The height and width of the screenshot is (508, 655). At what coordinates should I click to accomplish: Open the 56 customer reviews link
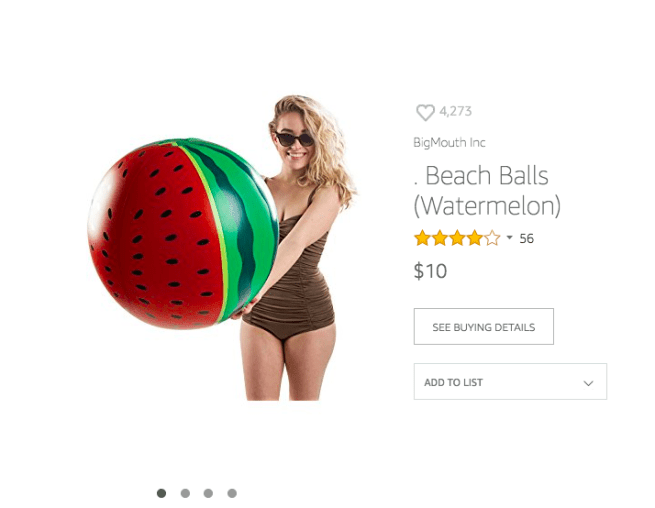click(526, 239)
